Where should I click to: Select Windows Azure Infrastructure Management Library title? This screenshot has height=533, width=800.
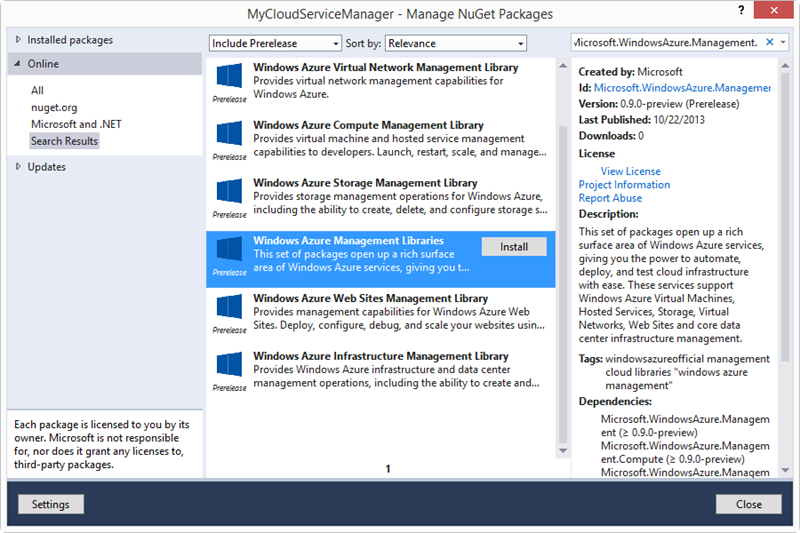(x=381, y=356)
